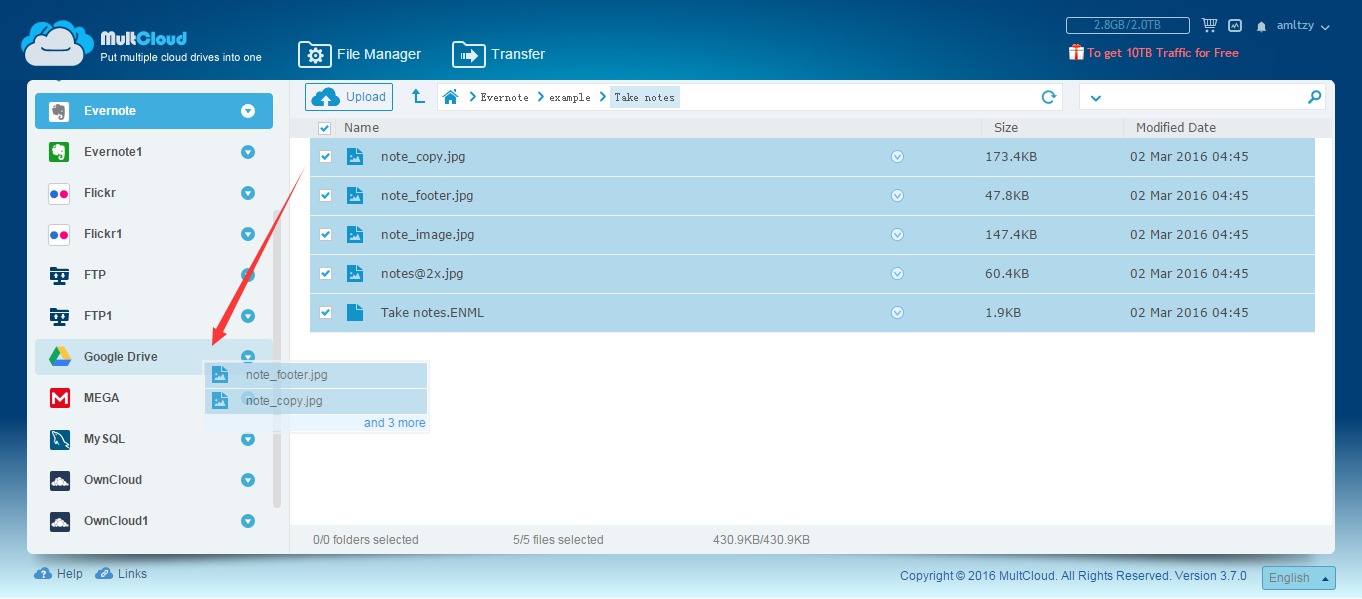
Task: Open notifications bell icon
Action: pos(1262,26)
